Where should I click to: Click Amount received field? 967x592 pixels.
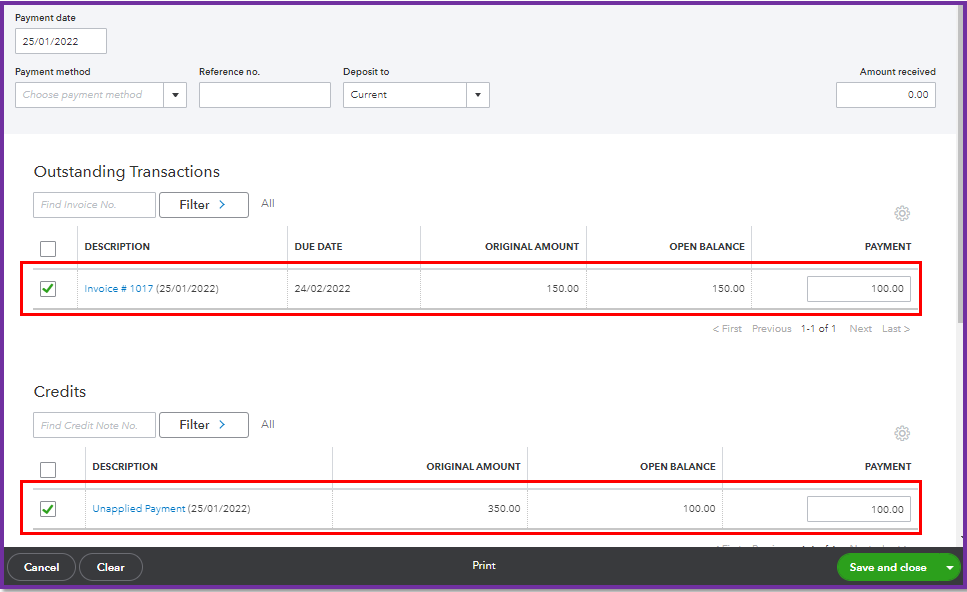[886, 95]
